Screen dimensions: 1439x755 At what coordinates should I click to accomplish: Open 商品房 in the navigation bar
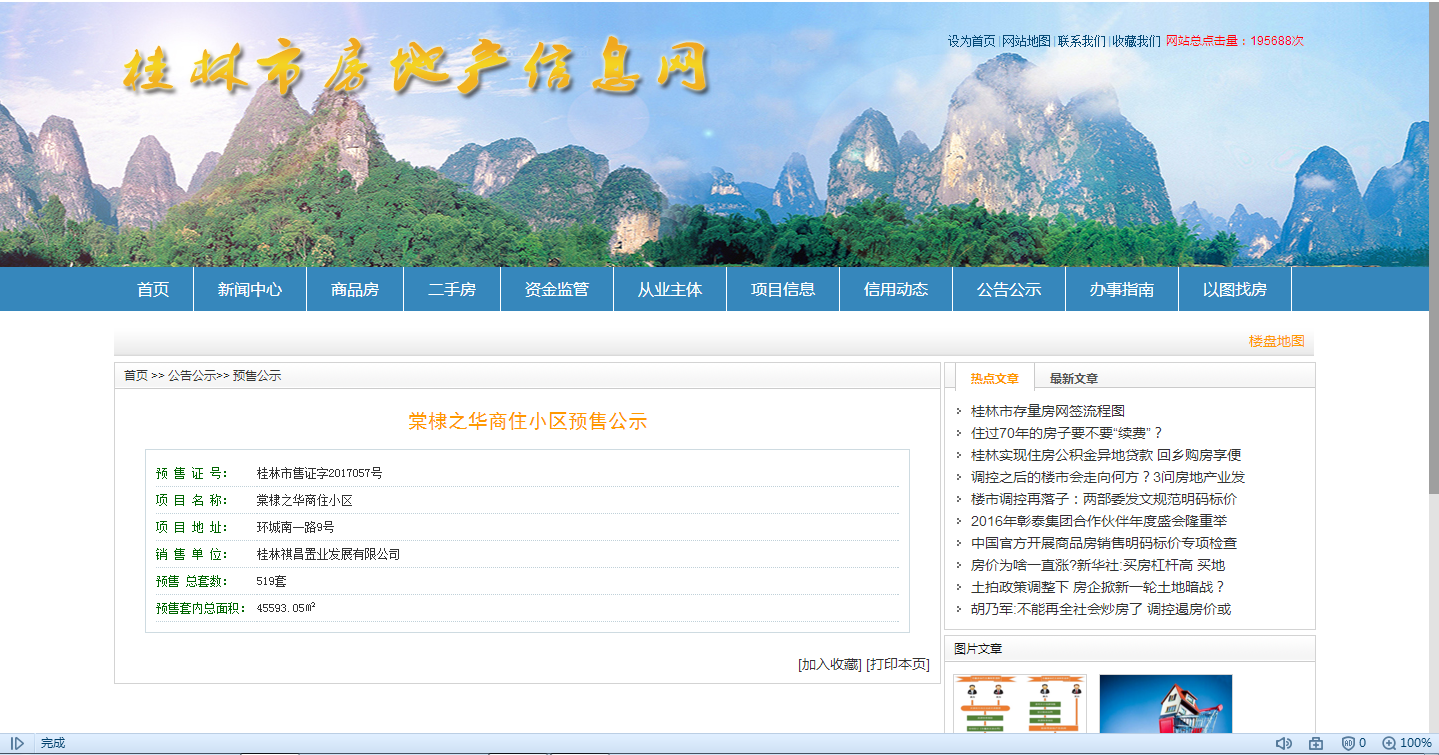pos(355,290)
